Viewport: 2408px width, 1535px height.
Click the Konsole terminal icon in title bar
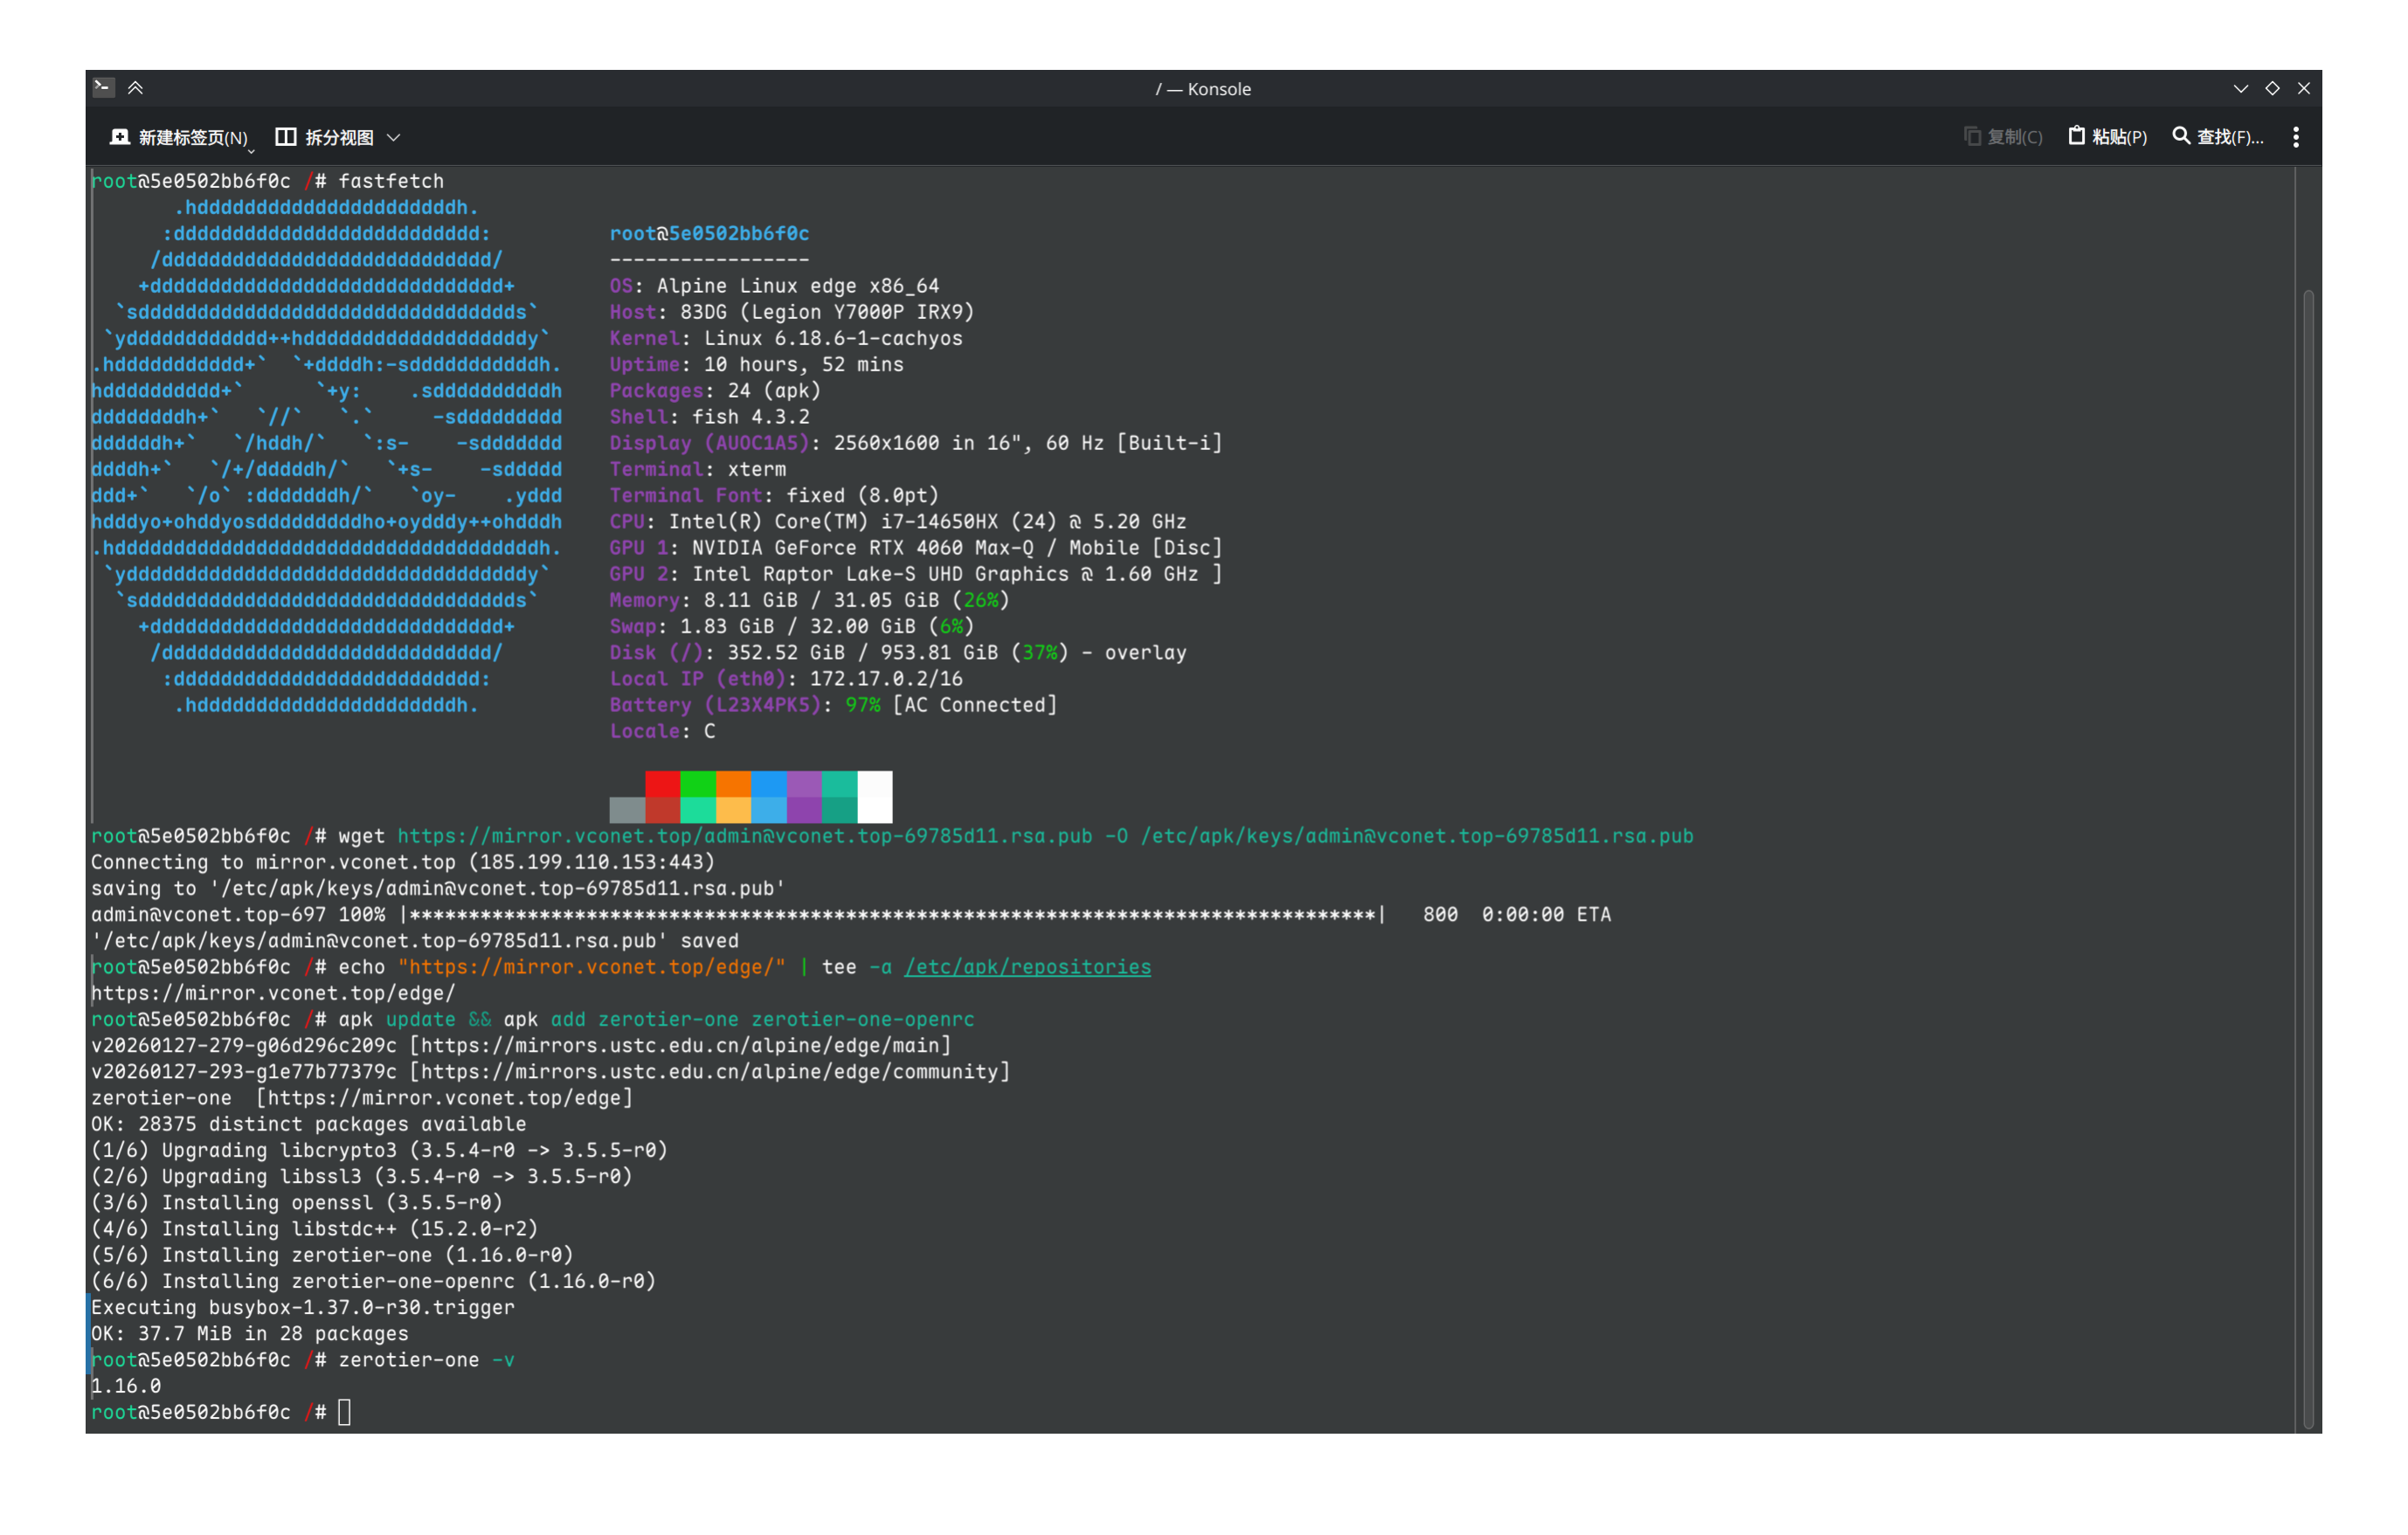103,88
